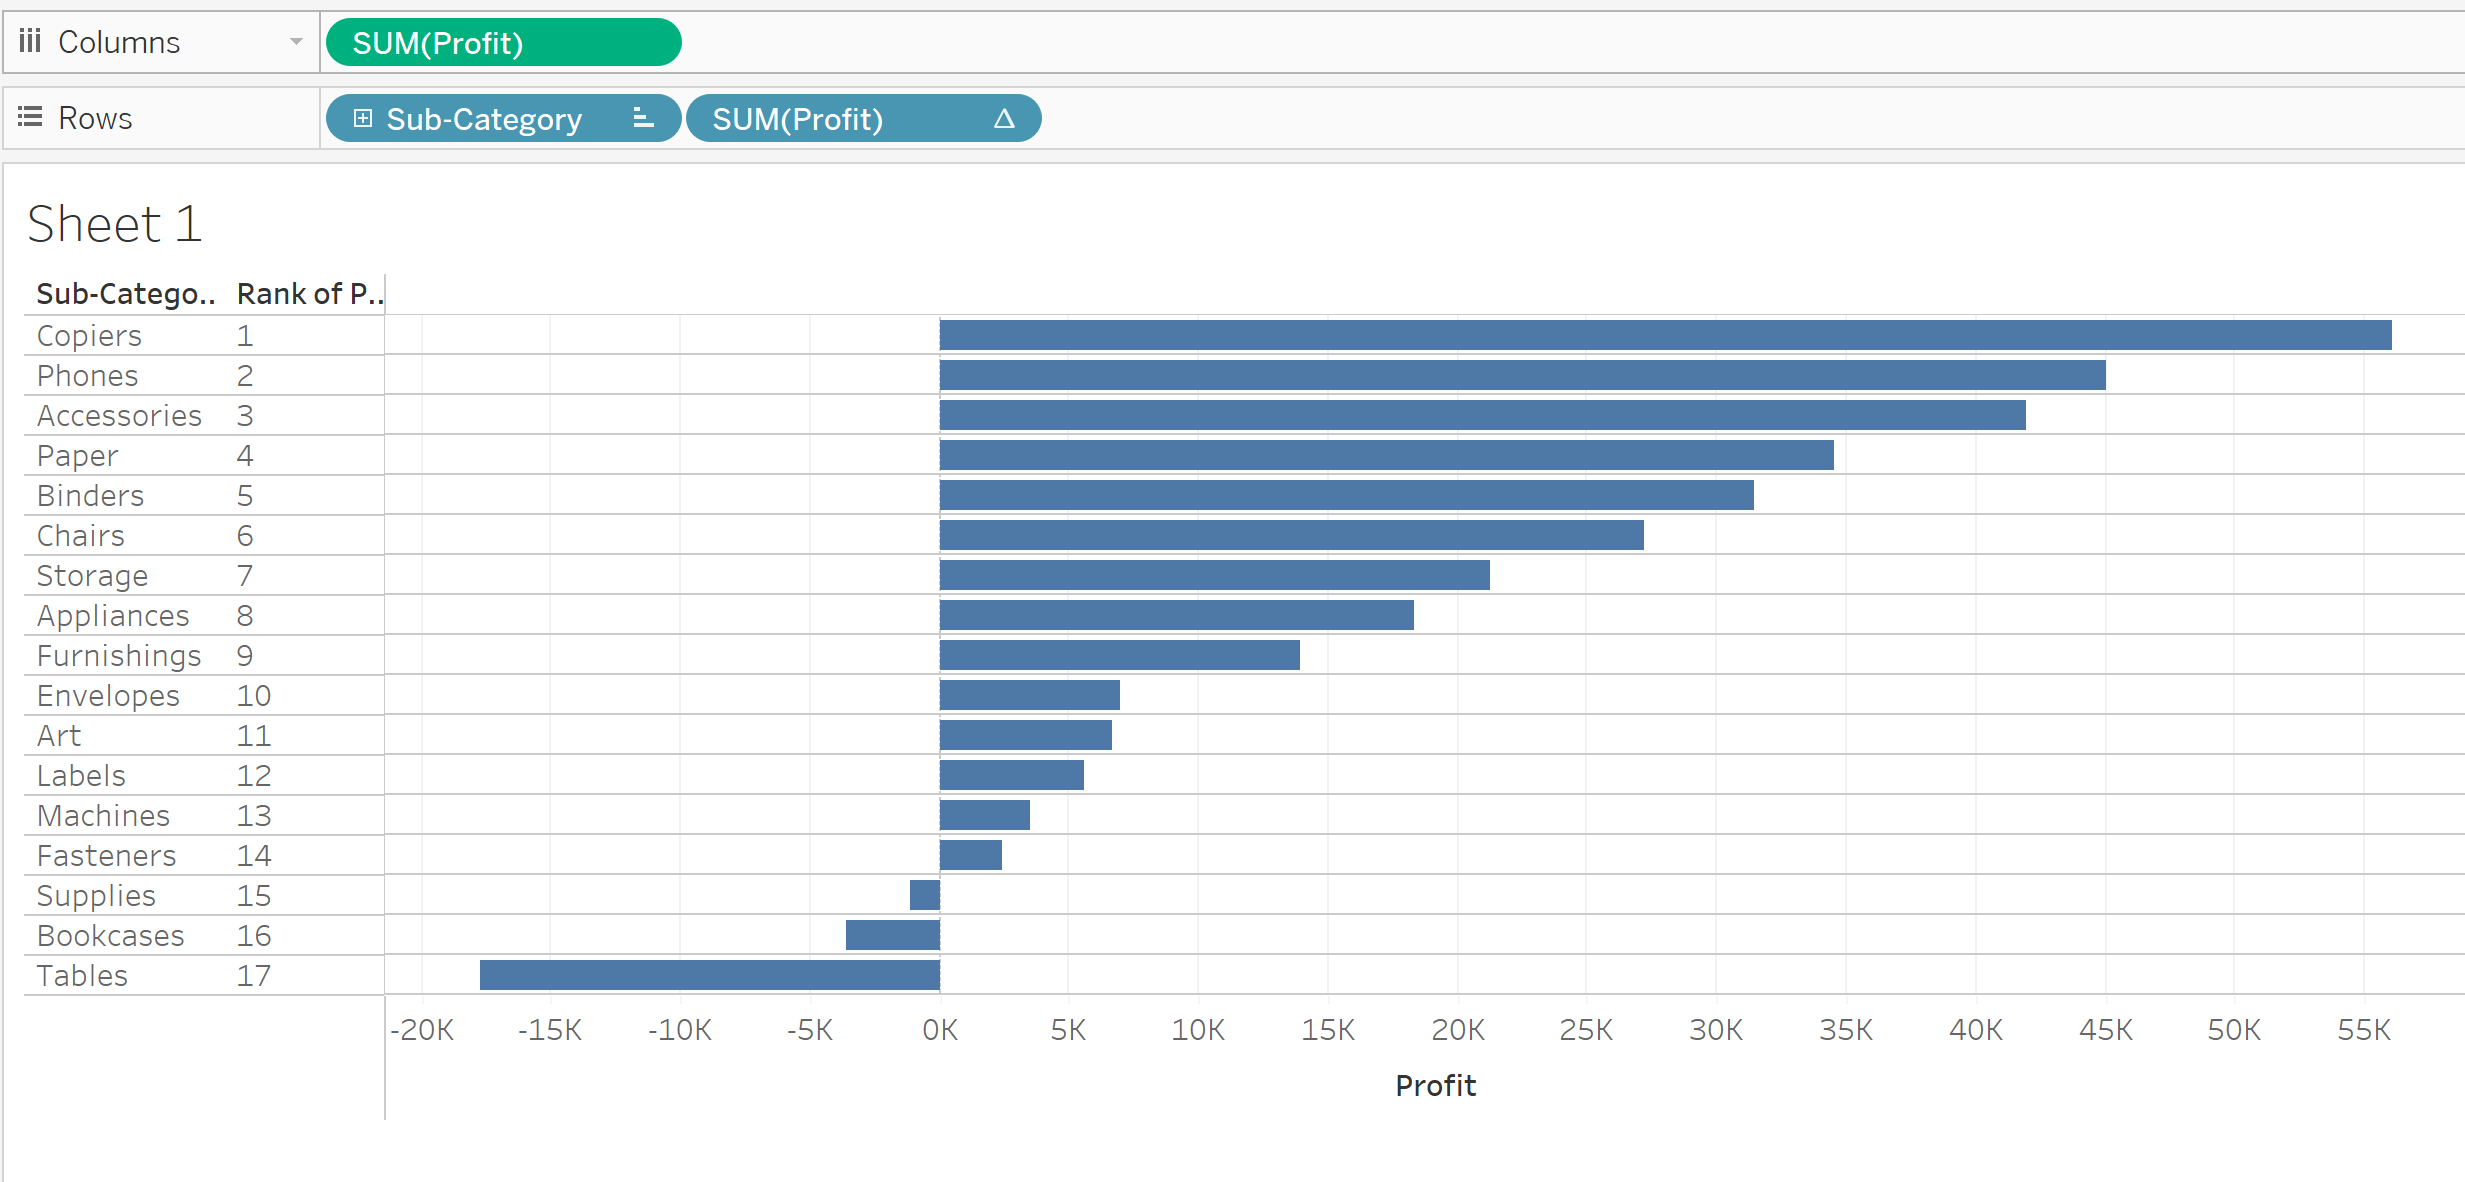The width and height of the screenshot is (2465, 1182).
Task: Select the Accessories profit bar
Action: click(1482, 415)
